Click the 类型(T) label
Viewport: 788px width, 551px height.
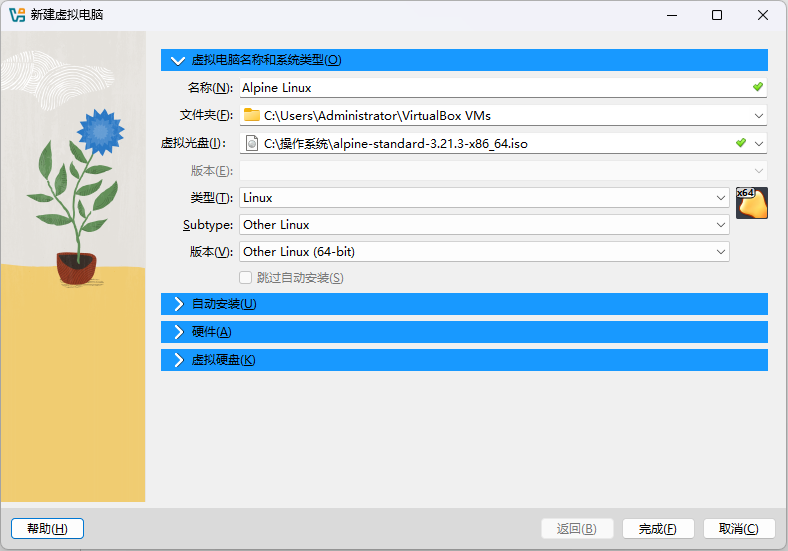pos(212,198)
